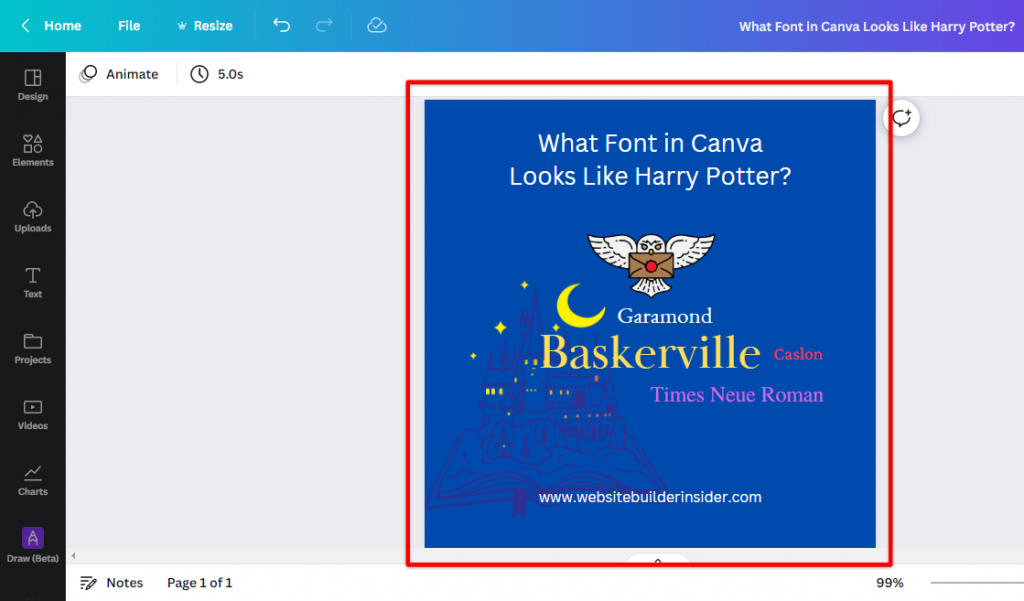Screen dimensions: 1024x601
Task: Open the Charts panel
Action: point(32,480)
